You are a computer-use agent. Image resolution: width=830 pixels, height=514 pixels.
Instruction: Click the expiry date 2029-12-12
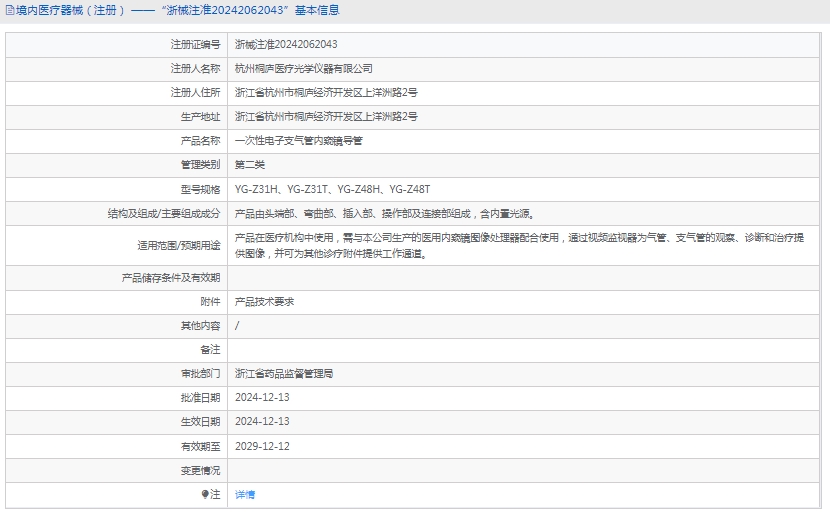(262, 446)
